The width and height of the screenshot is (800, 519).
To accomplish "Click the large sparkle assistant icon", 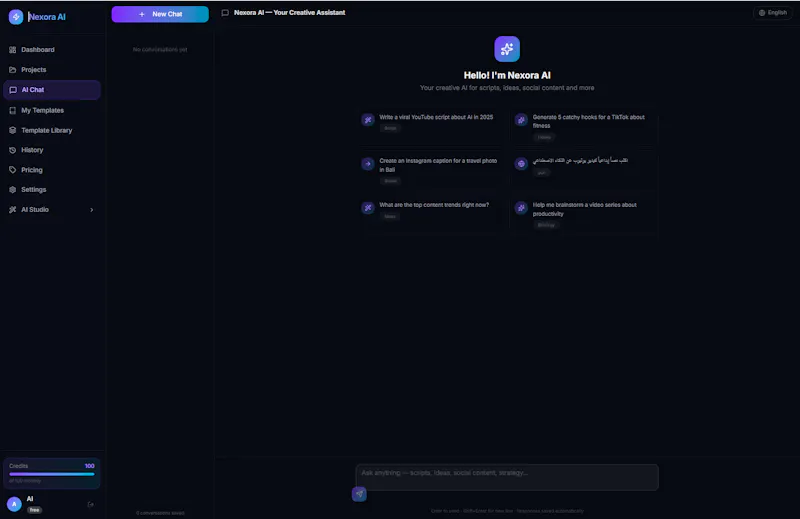I will click(x=507, y=49).
